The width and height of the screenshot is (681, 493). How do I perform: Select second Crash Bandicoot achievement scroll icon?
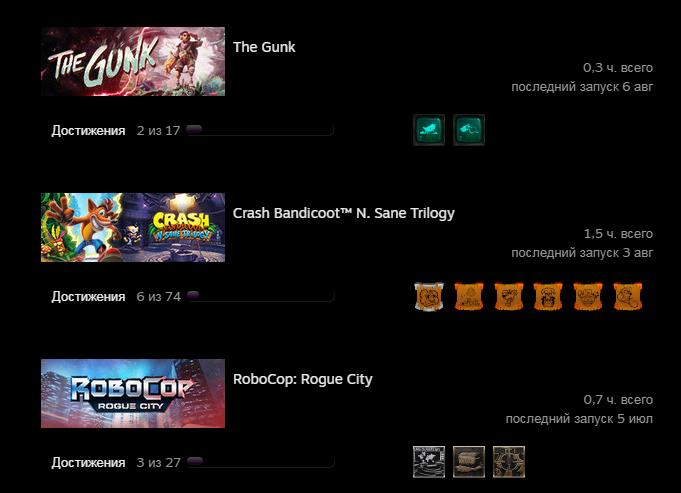[469, 296]
